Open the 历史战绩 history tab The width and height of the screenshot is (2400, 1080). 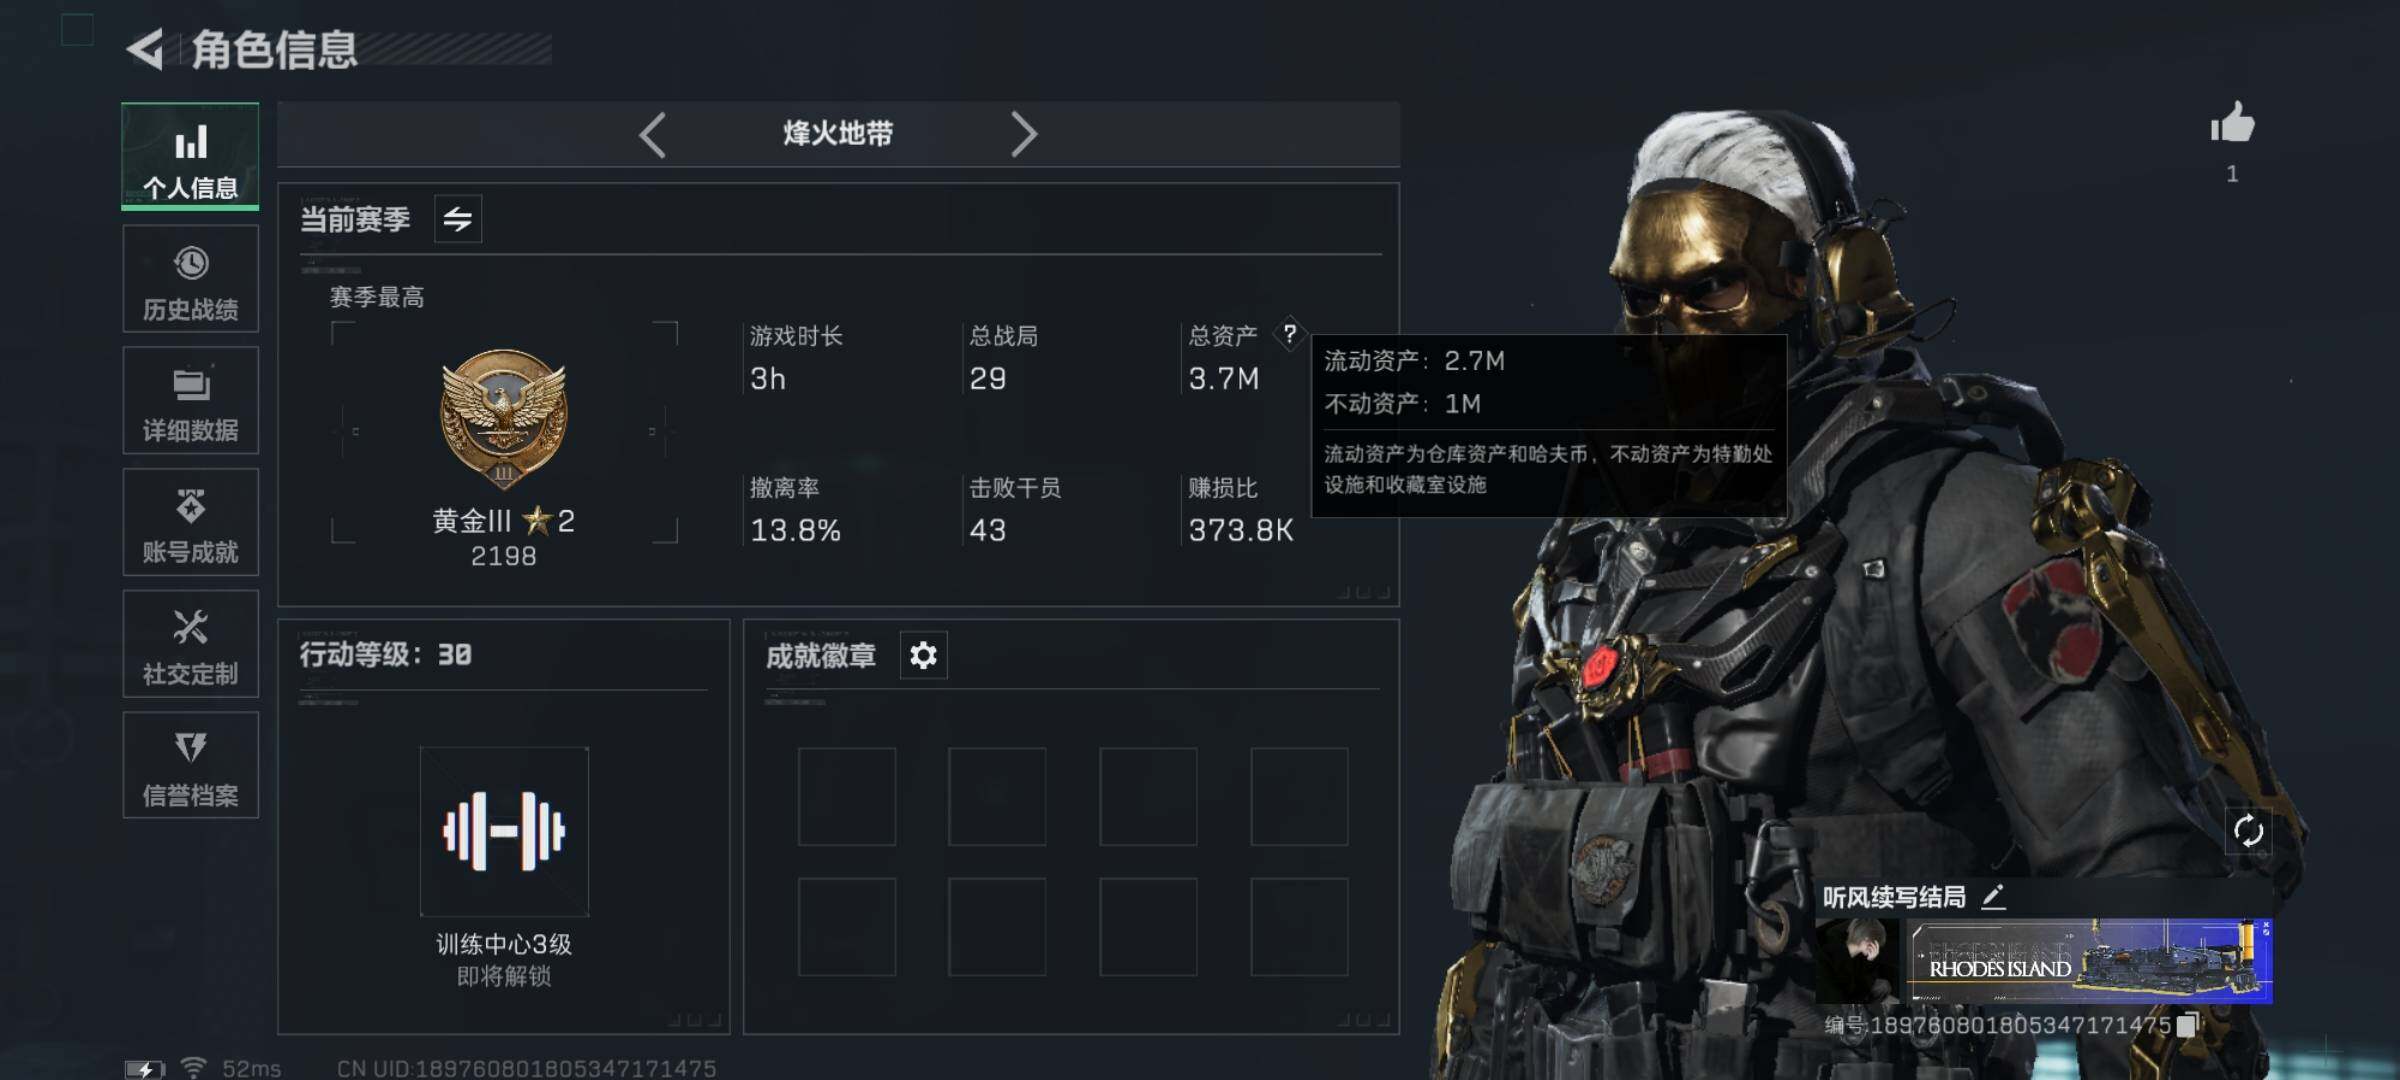pyautogui.click(x=190, y=279)
